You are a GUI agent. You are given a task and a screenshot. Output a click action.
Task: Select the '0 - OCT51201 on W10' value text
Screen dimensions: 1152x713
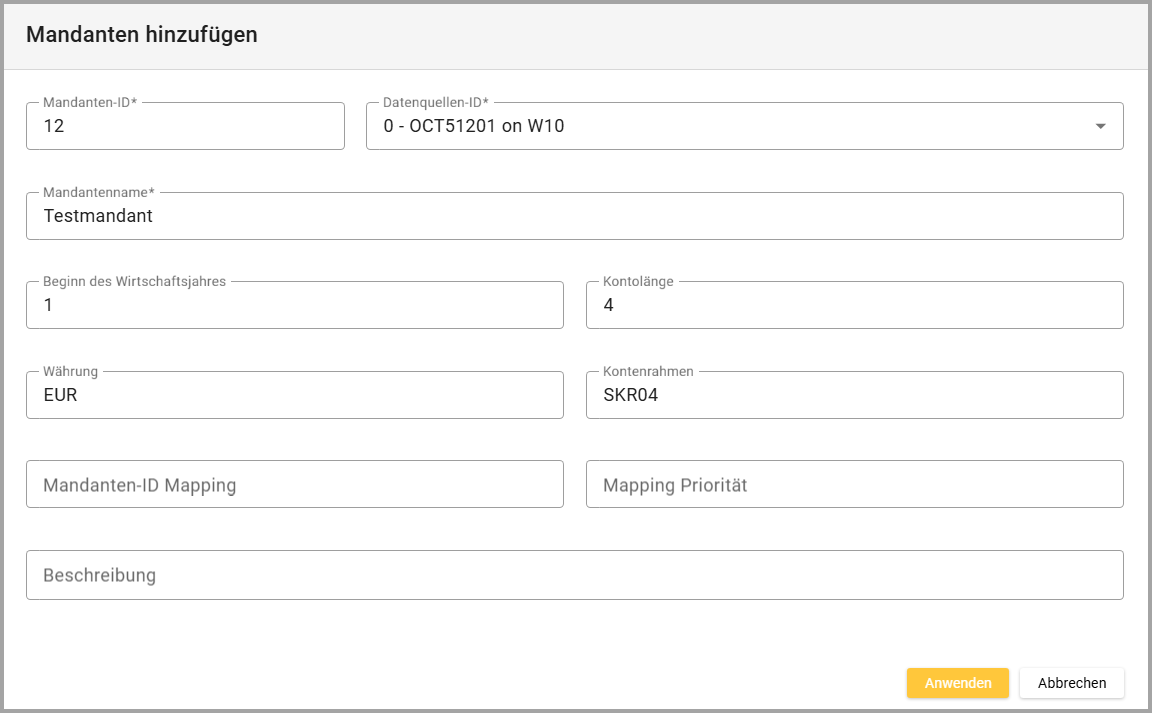point(474,127)
